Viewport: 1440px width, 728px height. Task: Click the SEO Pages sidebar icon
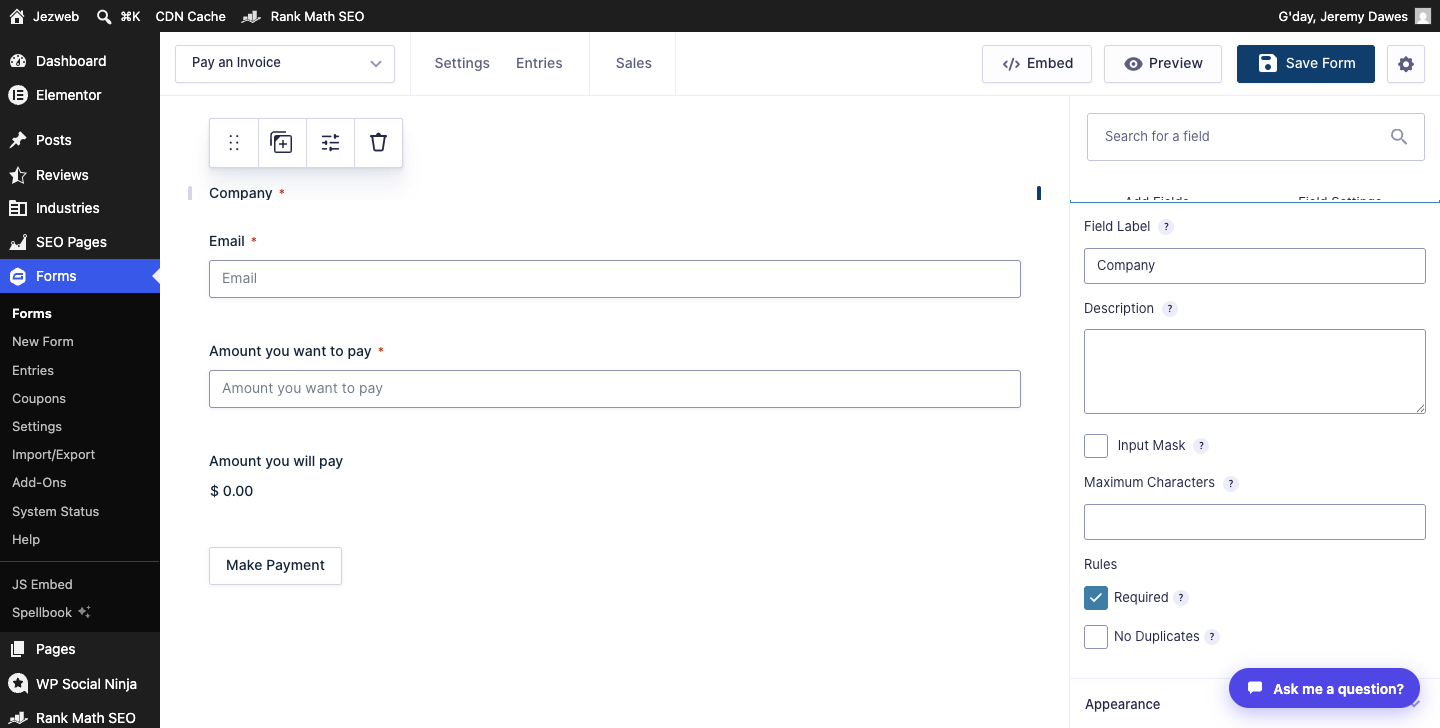point(18,242)
